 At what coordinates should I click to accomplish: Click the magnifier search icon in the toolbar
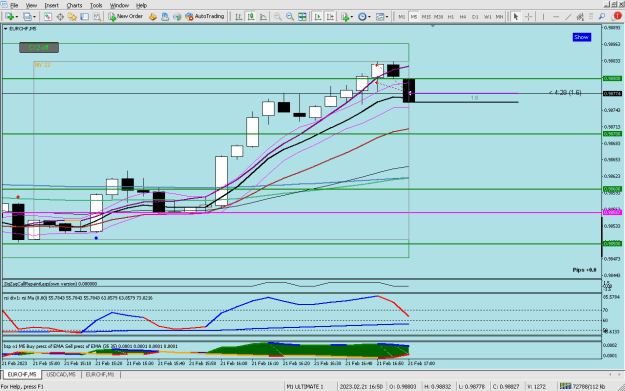pos(602,17)
